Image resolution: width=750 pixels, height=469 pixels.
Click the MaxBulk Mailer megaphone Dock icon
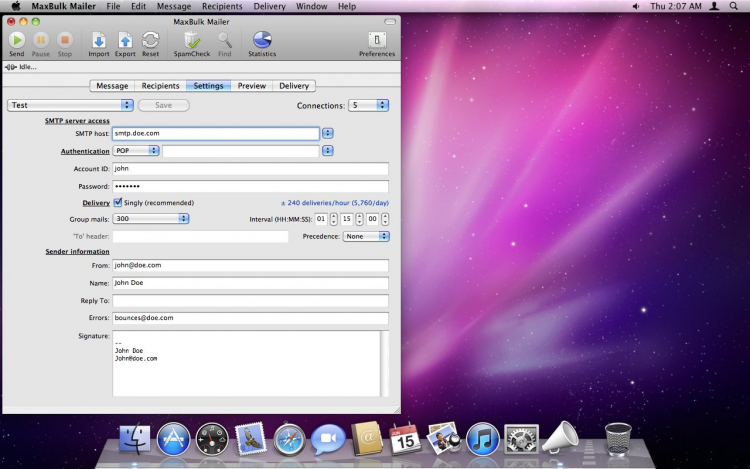coord(560,437)
